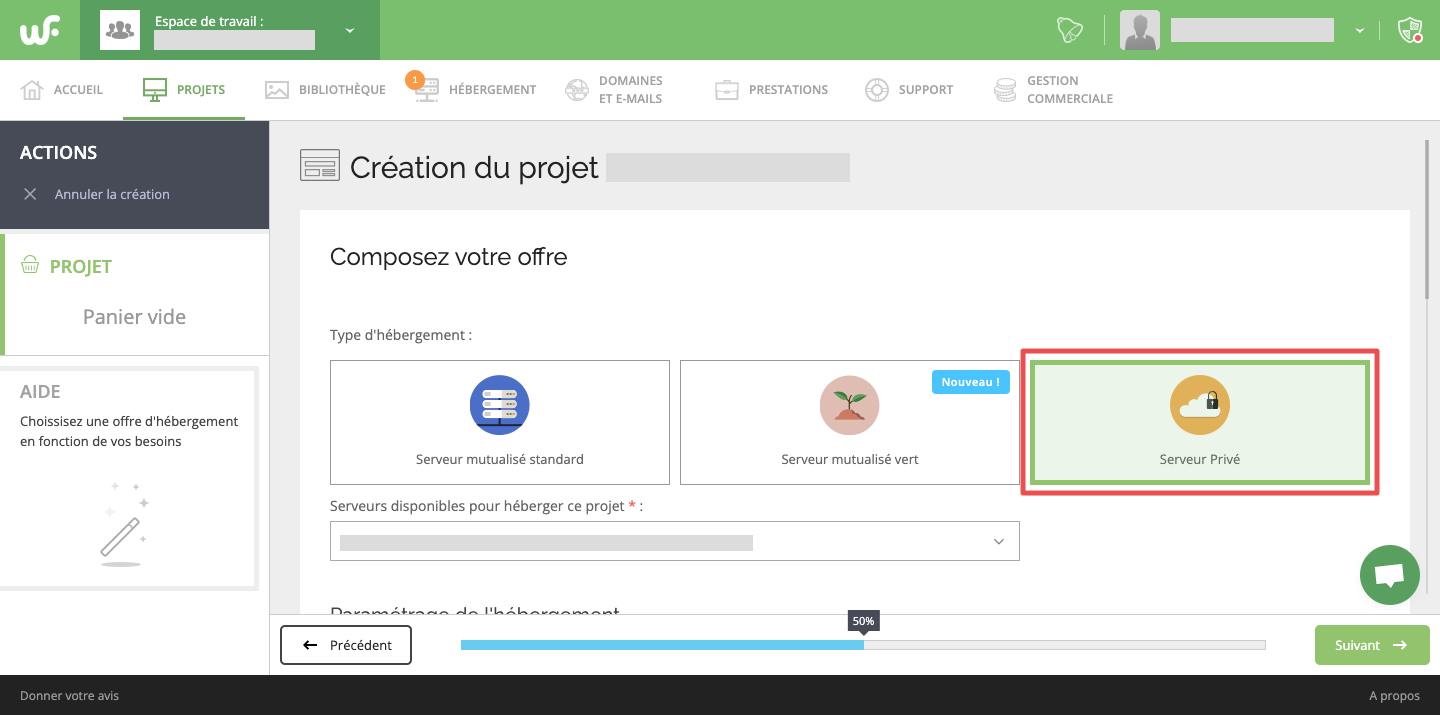
Task: Open the Bibliothèque tab
Action: coord(325,89)
